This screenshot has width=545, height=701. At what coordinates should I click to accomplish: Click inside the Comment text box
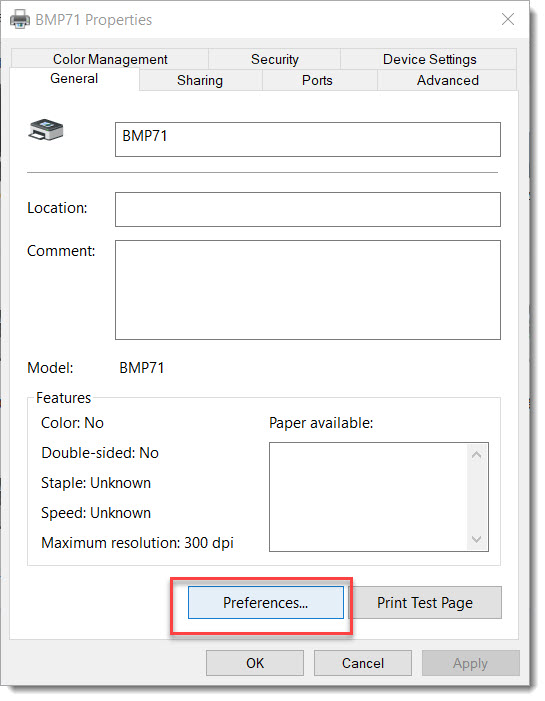point(308,290)
